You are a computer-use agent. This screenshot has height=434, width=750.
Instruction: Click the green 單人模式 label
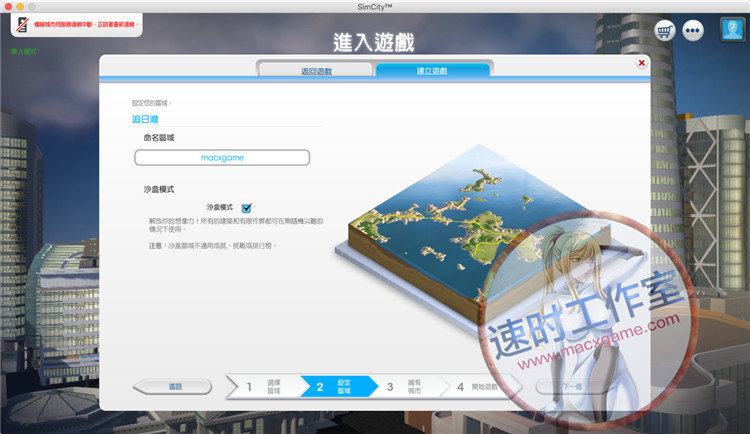click(x=23, y=51)
